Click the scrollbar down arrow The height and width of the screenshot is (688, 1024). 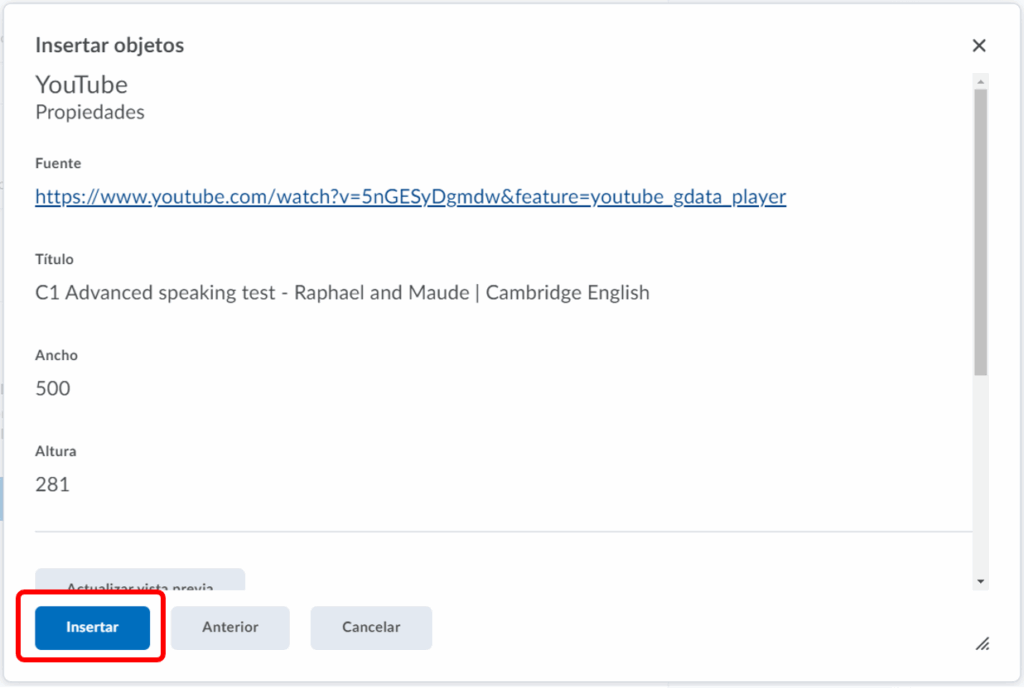coord(981,581)
